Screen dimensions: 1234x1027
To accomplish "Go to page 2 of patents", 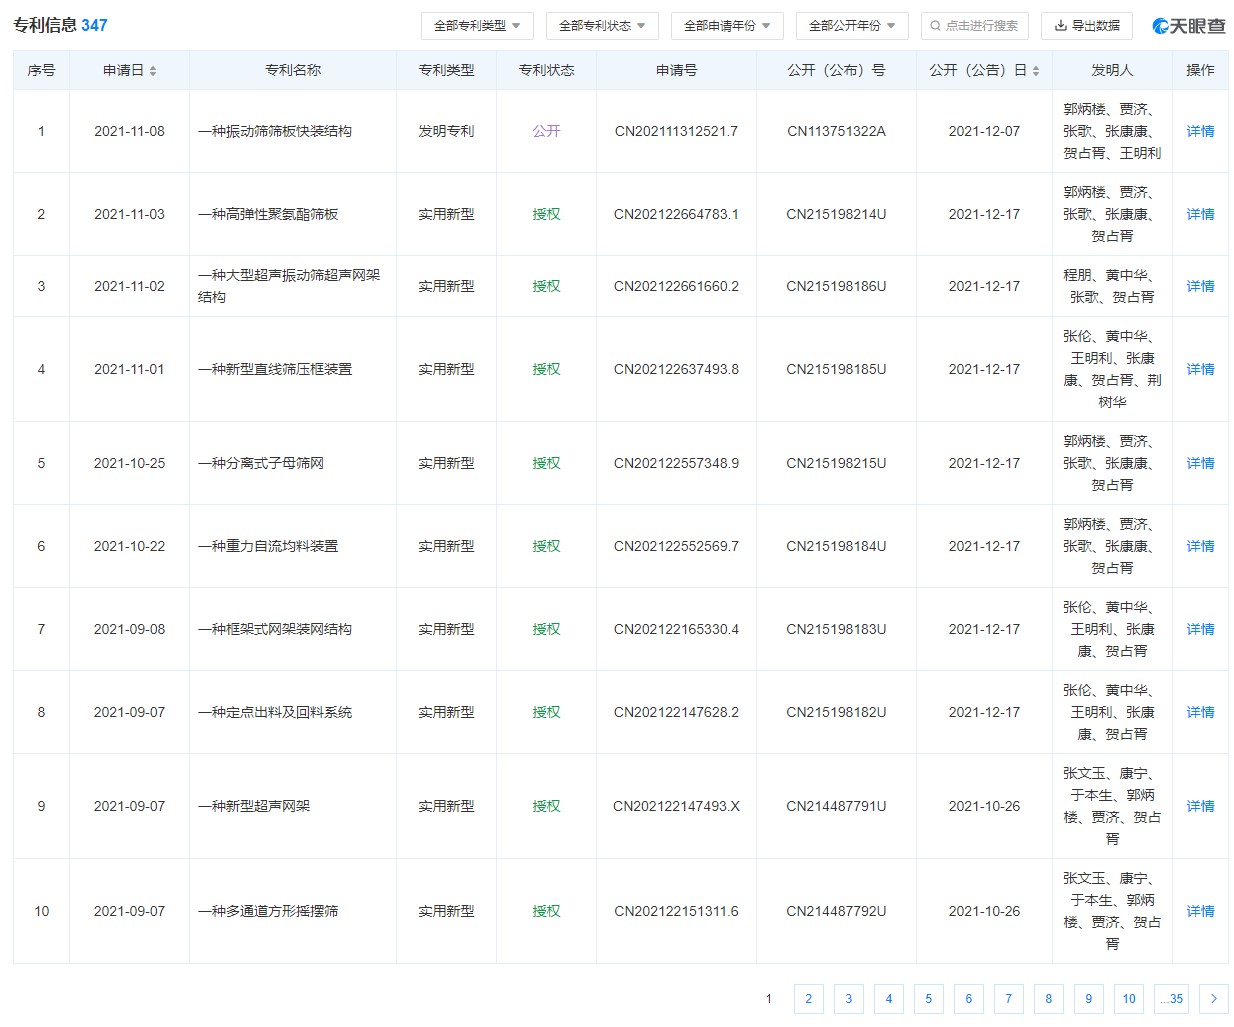I will tap(808, 999).
